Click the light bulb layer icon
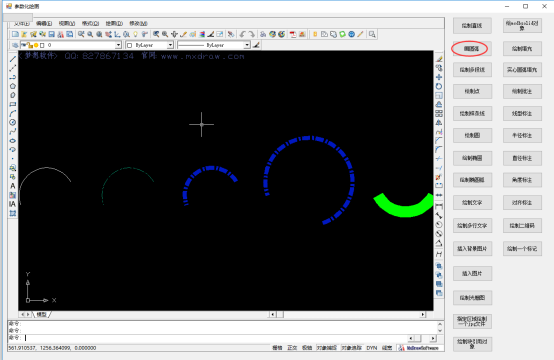Viewport: 554px width, 360px height. 135,34
